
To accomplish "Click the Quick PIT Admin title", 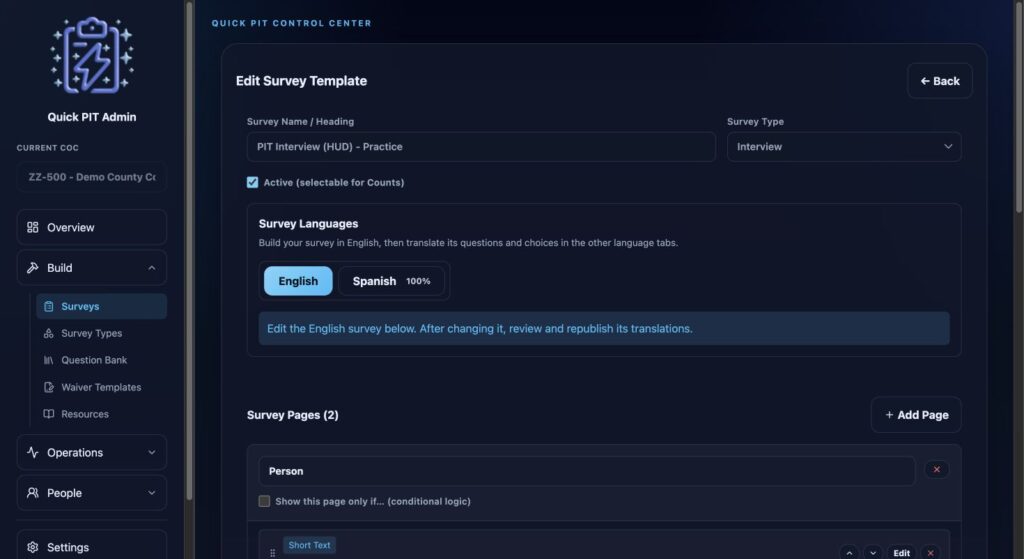I will (x=92, y=117).
